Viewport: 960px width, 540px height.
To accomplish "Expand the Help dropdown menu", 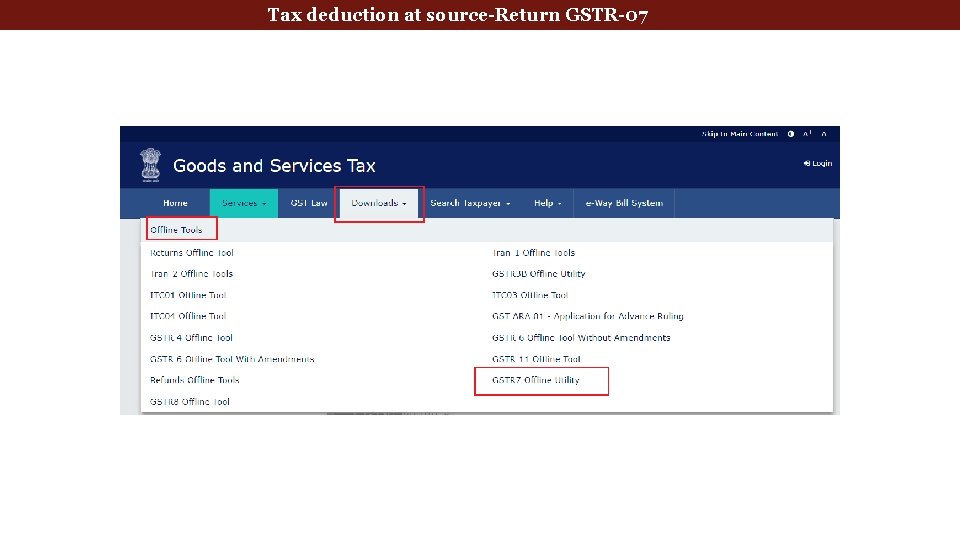I will coord(547,203).
